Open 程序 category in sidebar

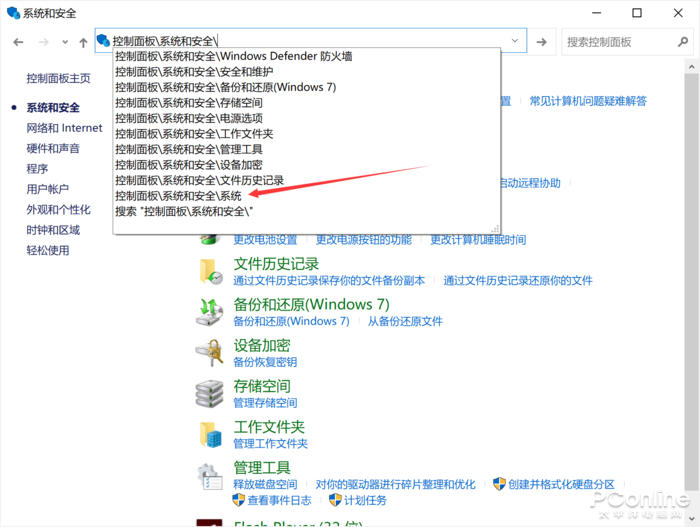pyautogui.click(x=37, y=169)
